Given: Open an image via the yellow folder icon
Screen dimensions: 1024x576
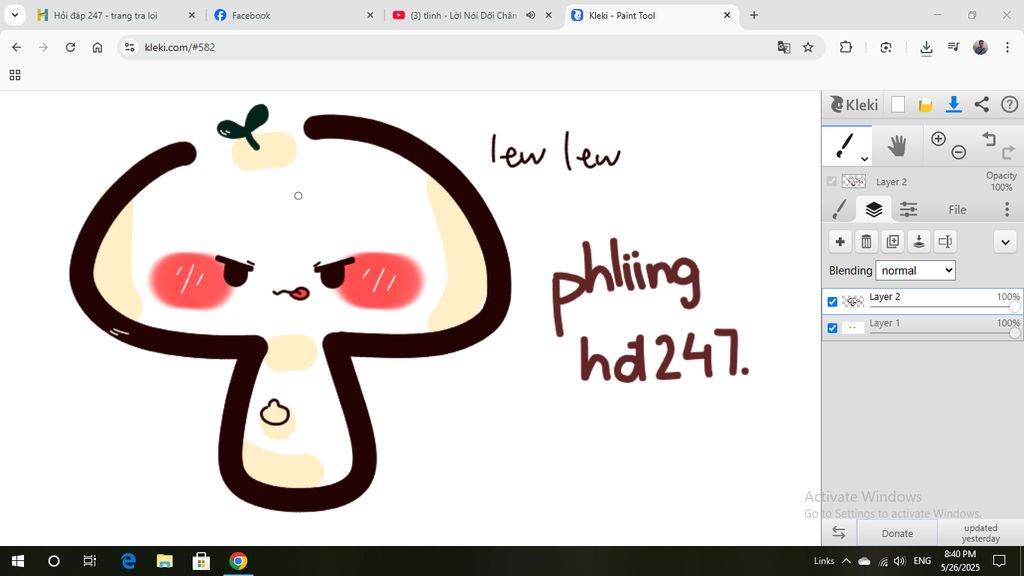Looking at the screenshot, I should click(x=925, y=104).
